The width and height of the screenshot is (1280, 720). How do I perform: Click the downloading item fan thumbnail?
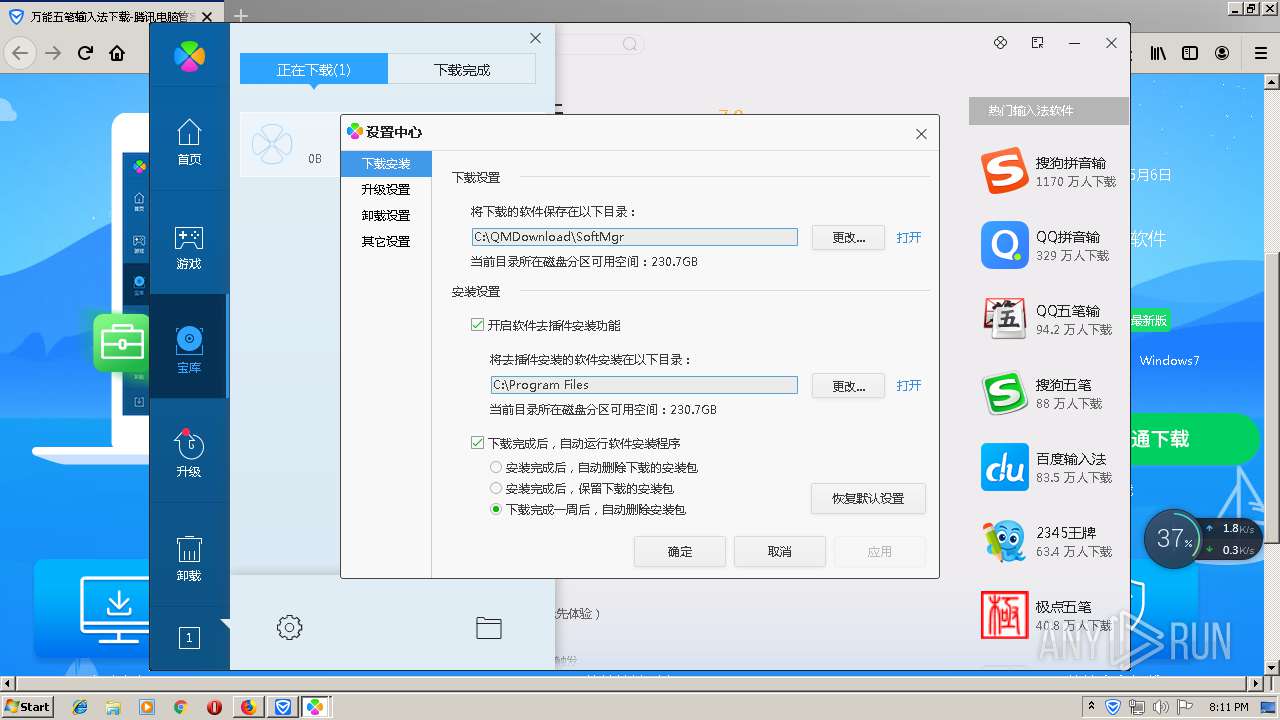click(x=272, y=144)
